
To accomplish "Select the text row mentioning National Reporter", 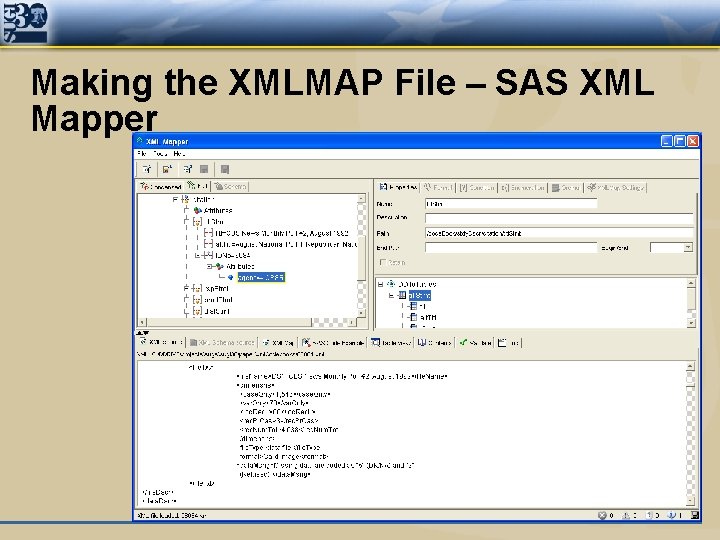I will 286,244.
